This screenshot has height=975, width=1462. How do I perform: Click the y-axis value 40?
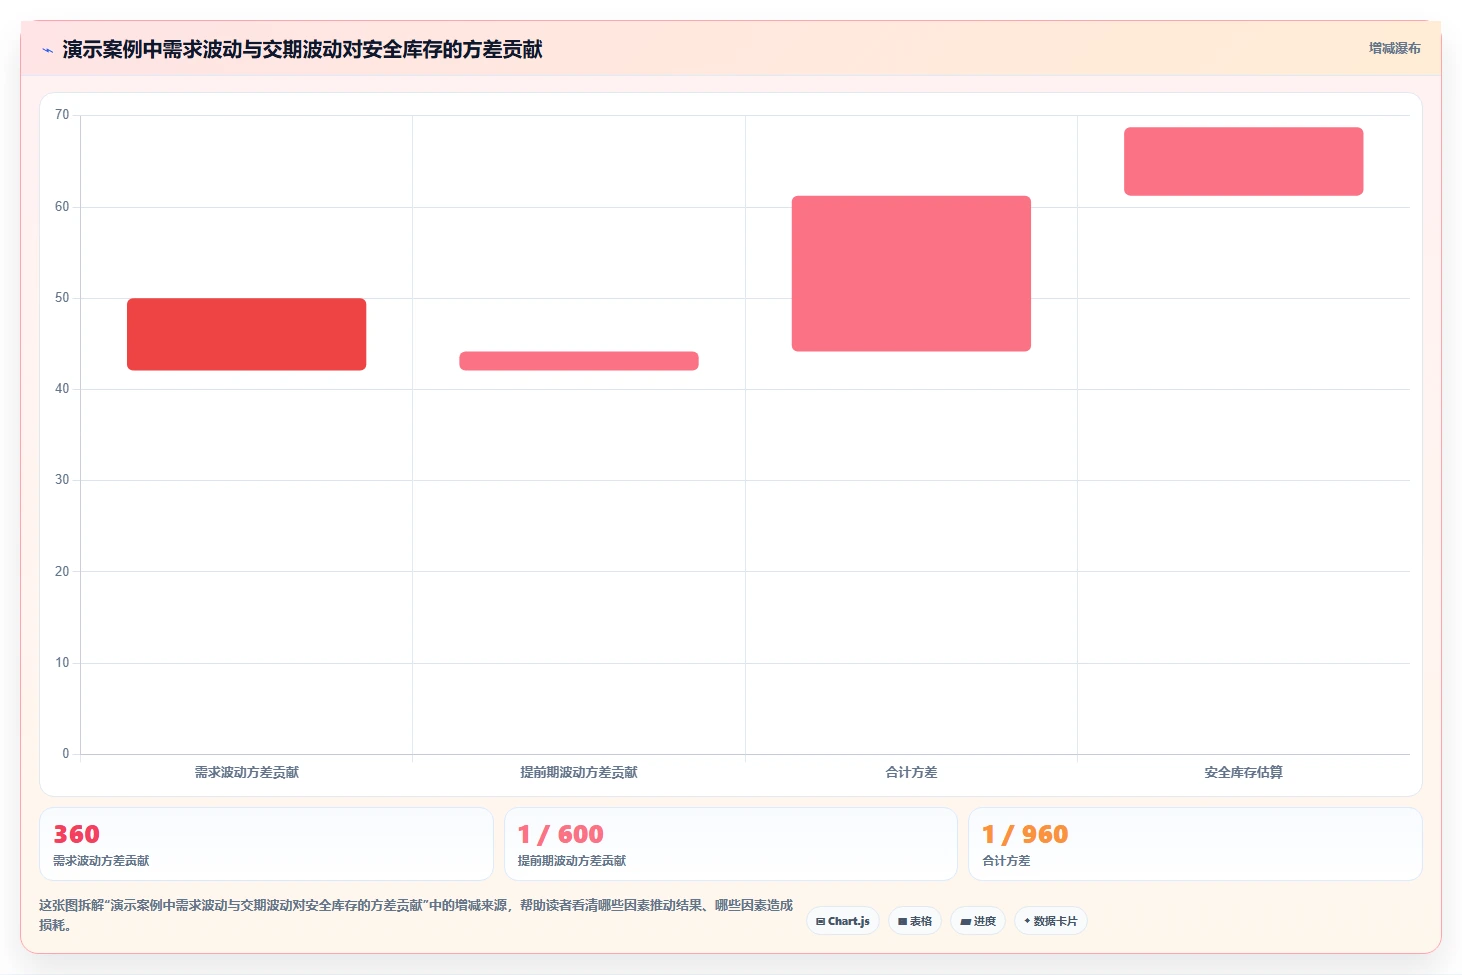(x=62, y=389)
